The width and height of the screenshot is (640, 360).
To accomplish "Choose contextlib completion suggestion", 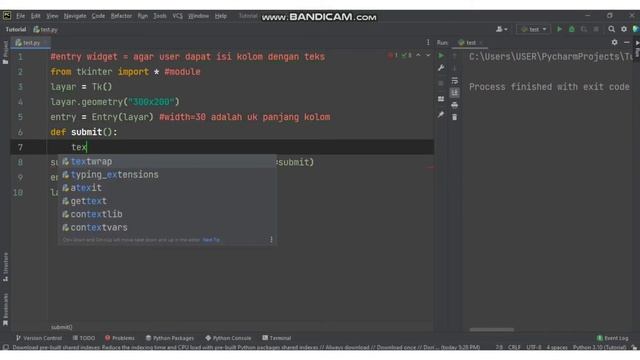I will [x=167, y=214].
